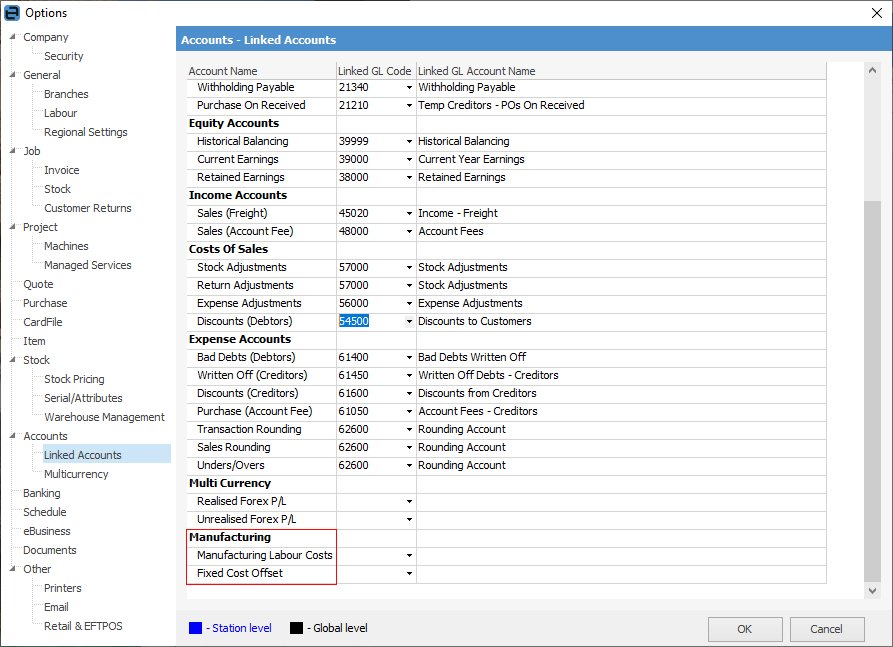Click the 54500 GL code input field
The height and width of the screenshot is (647, 893).
pyautogui.click(x=354, y=321)
